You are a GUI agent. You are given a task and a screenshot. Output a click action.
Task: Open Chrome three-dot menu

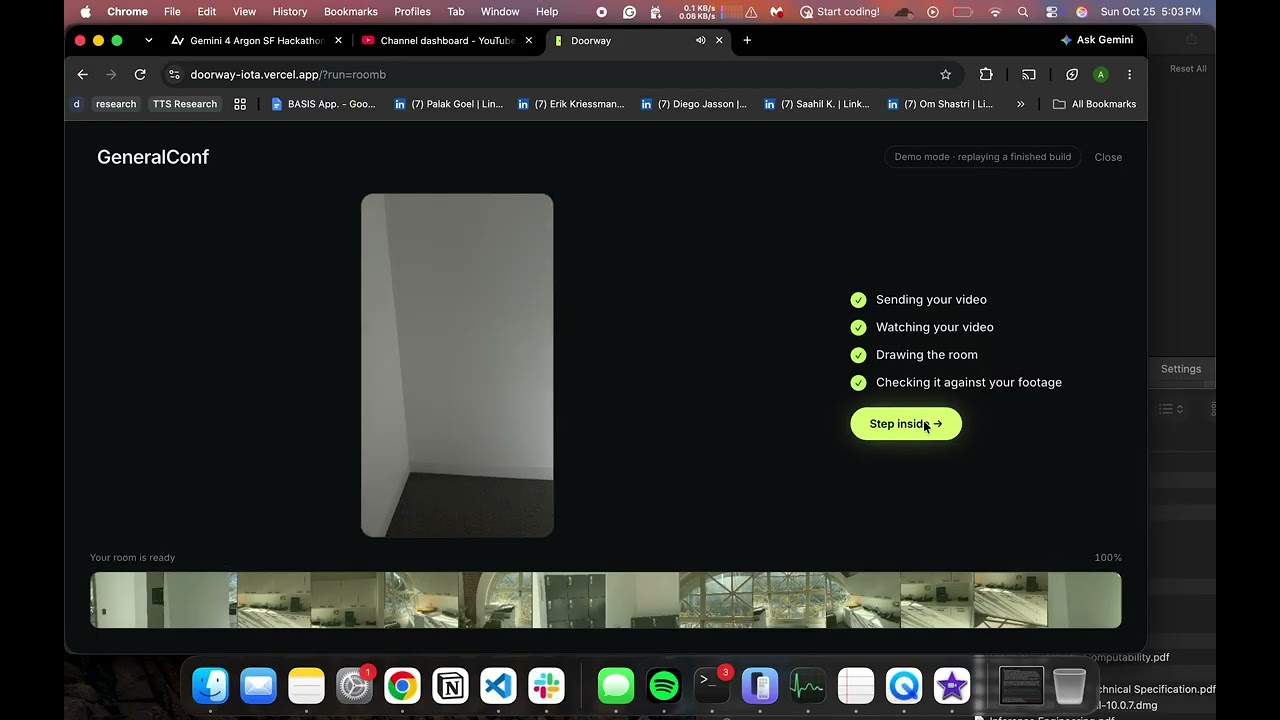click(1129, 74)
